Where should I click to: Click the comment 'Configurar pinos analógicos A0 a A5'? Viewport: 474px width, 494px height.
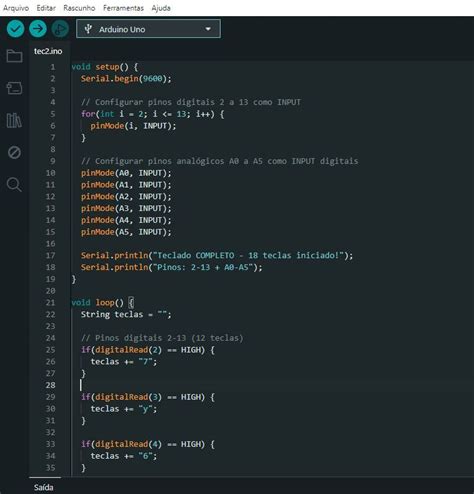point(219,161)
